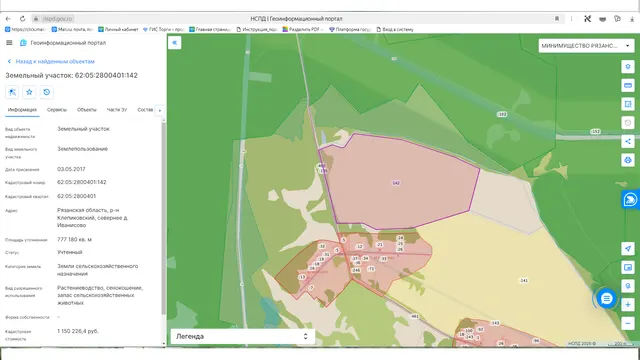Click parcel label 461 on the map
This screenshot has height=360, width=640.
pos(415,316)
